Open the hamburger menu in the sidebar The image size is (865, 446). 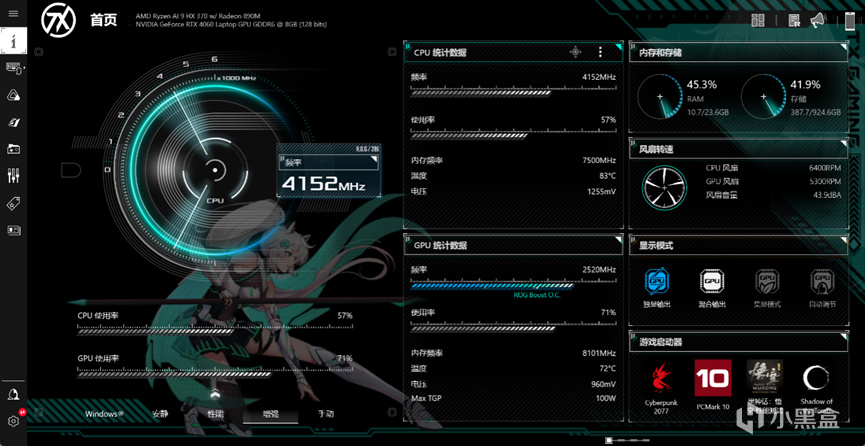tap(13, 13)
